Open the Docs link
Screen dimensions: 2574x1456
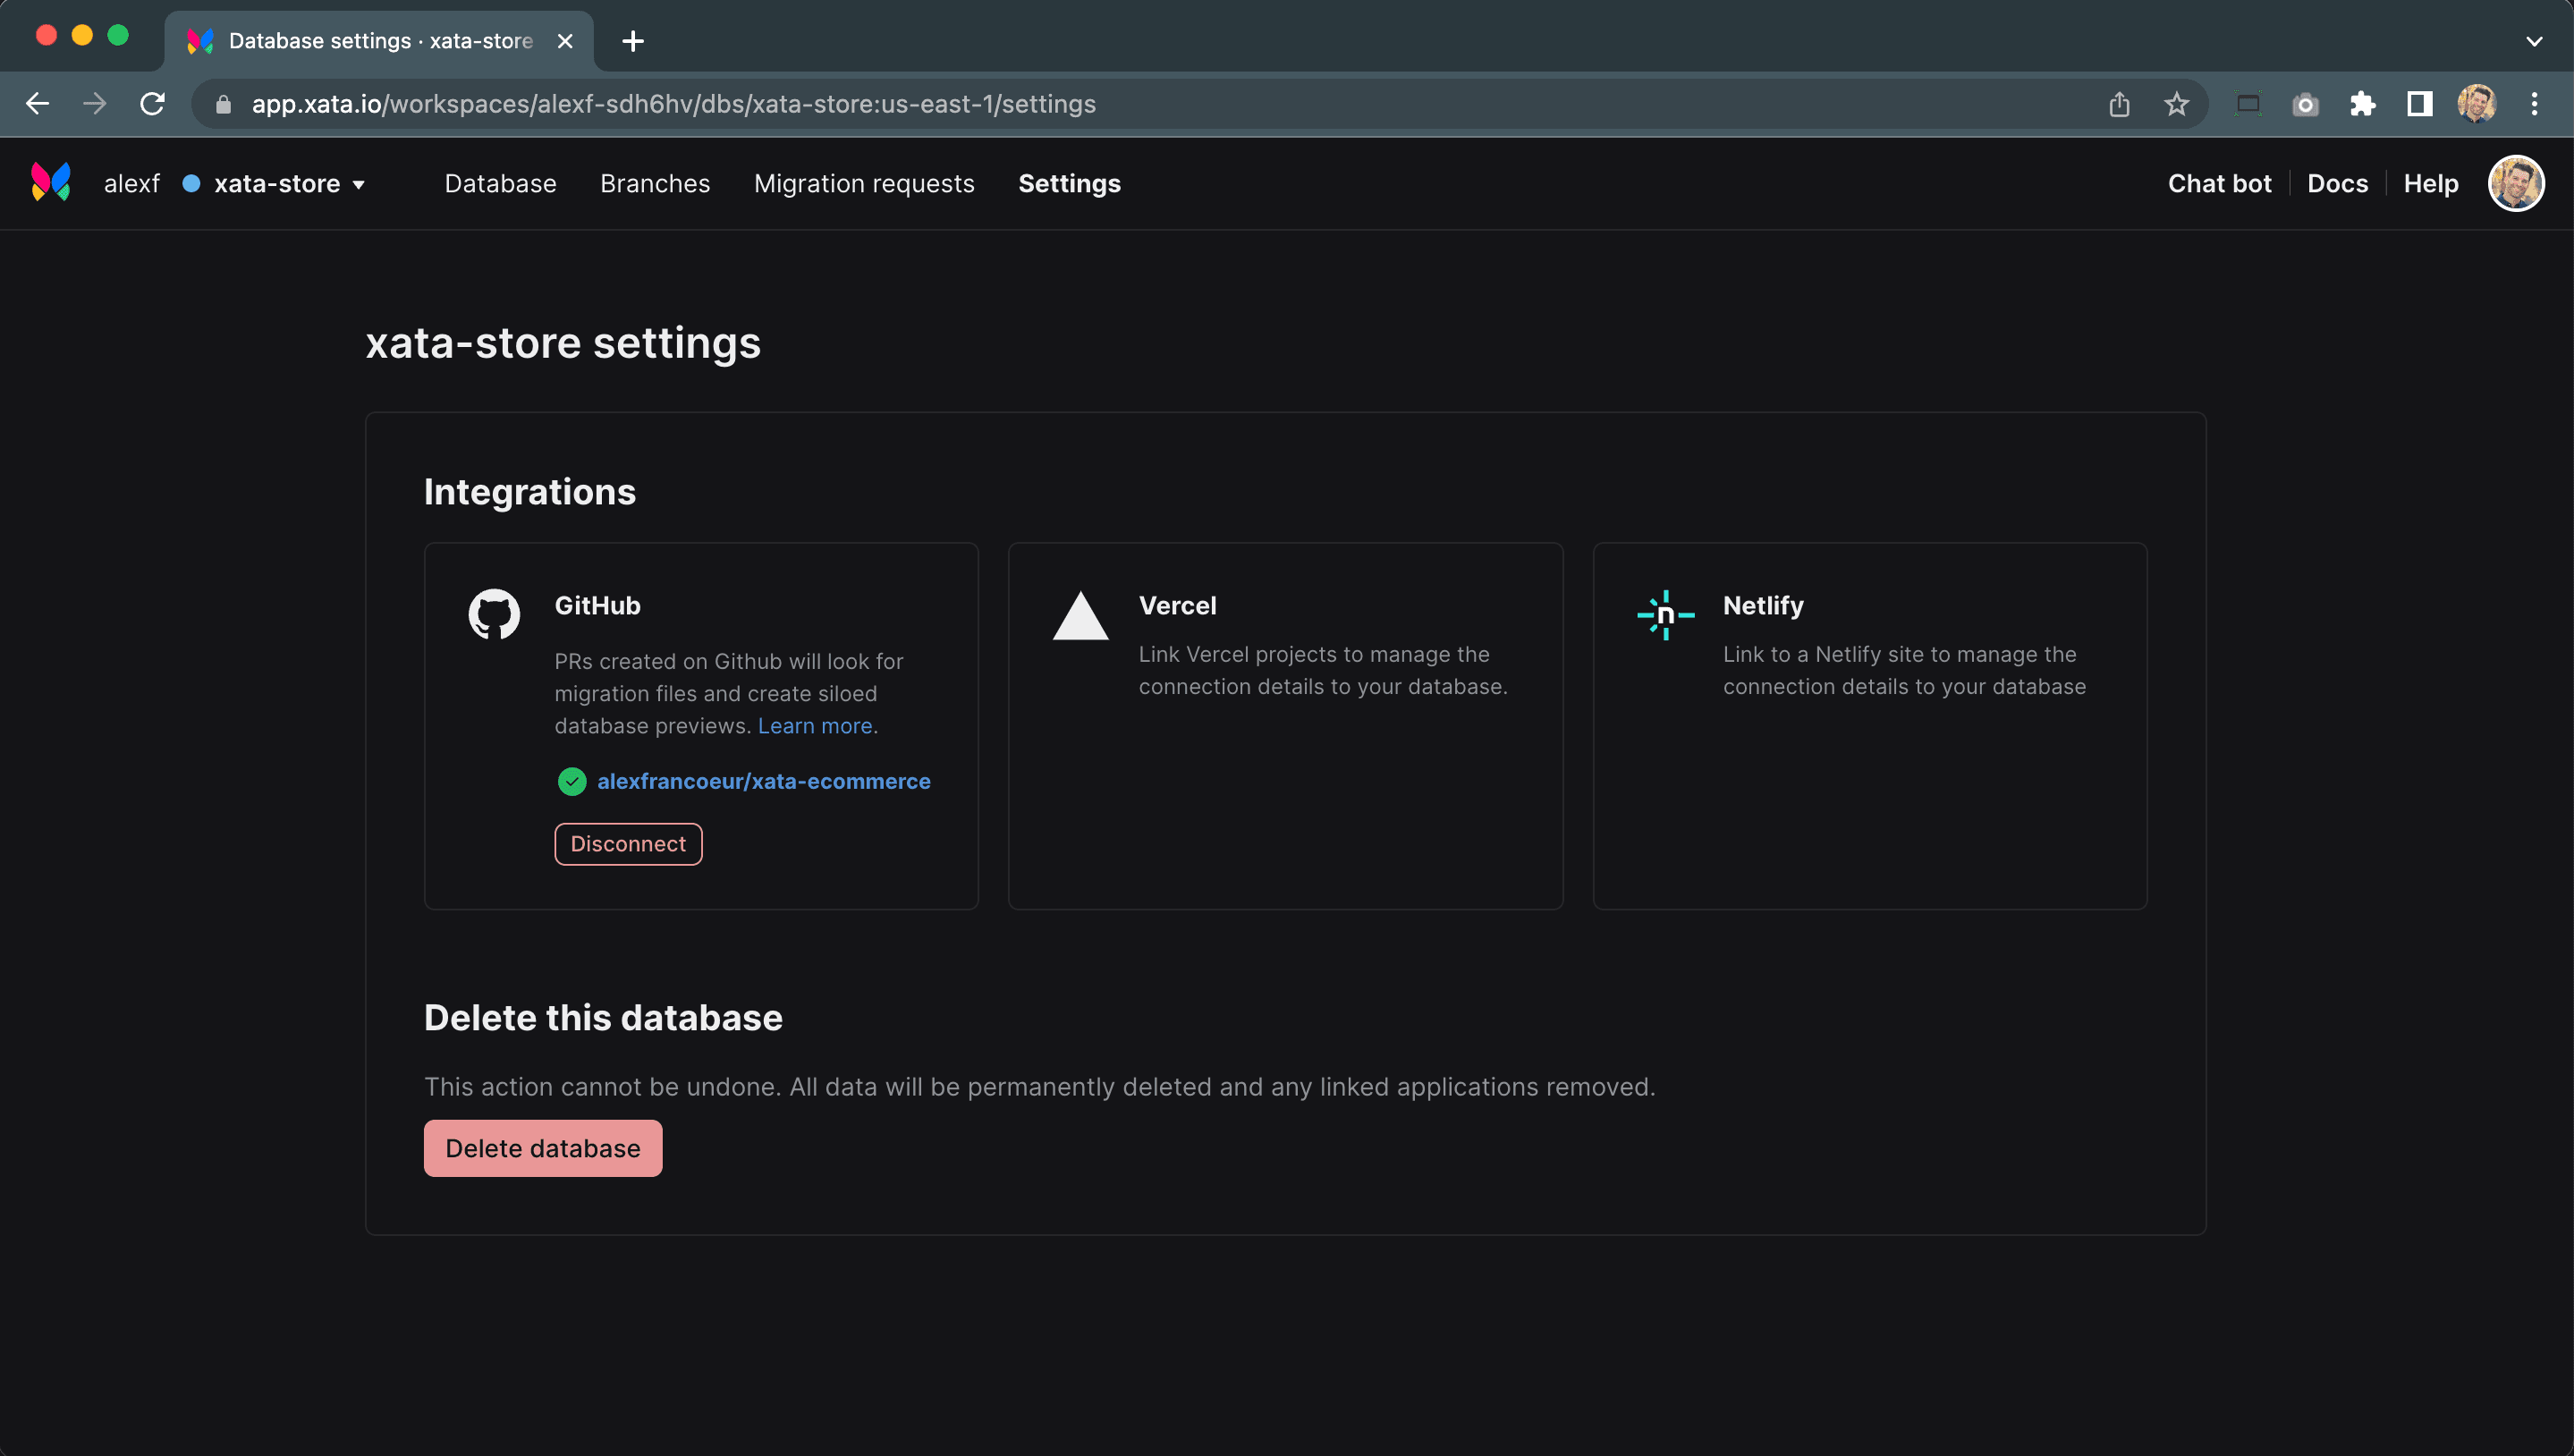pyautogui.click(x=2337, y=184)
